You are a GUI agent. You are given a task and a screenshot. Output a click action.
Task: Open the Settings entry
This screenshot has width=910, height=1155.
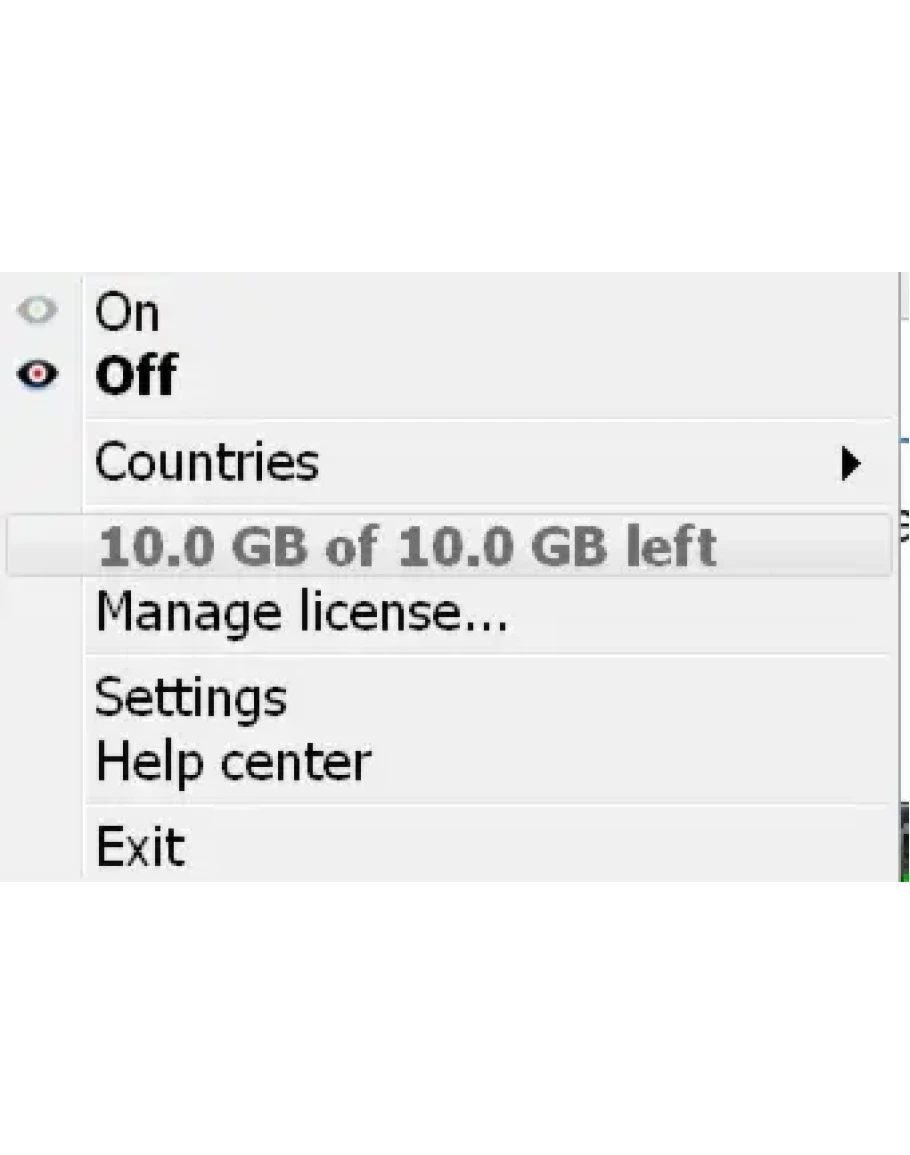[191, 697]
